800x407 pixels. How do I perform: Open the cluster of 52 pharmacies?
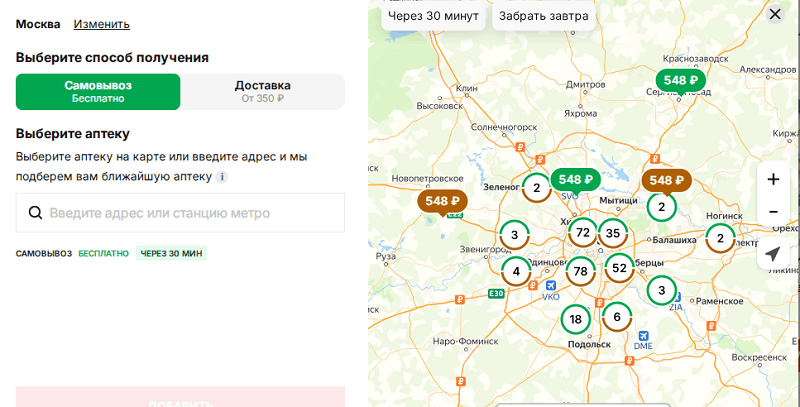(x=619, y=268)
